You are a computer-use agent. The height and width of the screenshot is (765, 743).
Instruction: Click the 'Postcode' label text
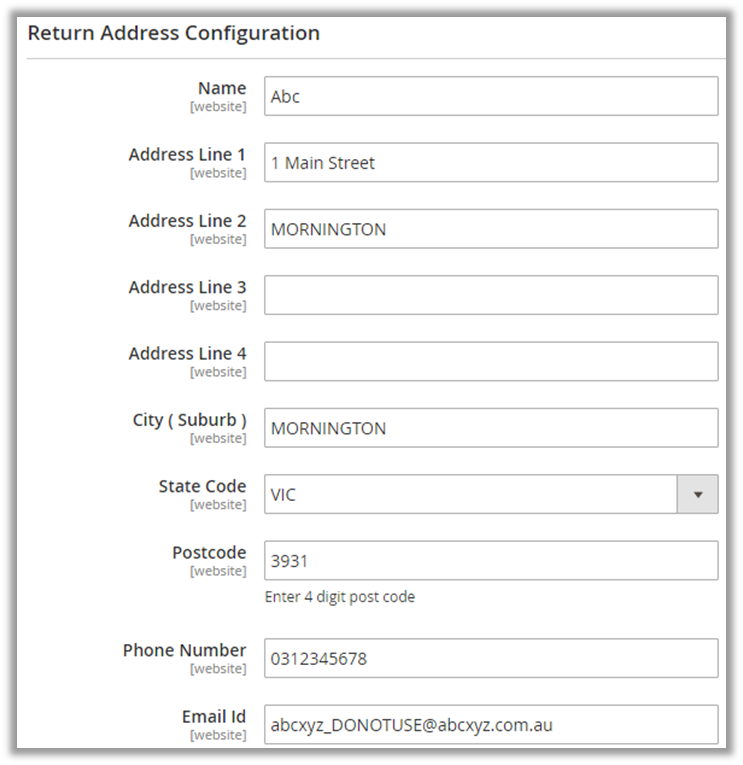[x=209, y=552]
